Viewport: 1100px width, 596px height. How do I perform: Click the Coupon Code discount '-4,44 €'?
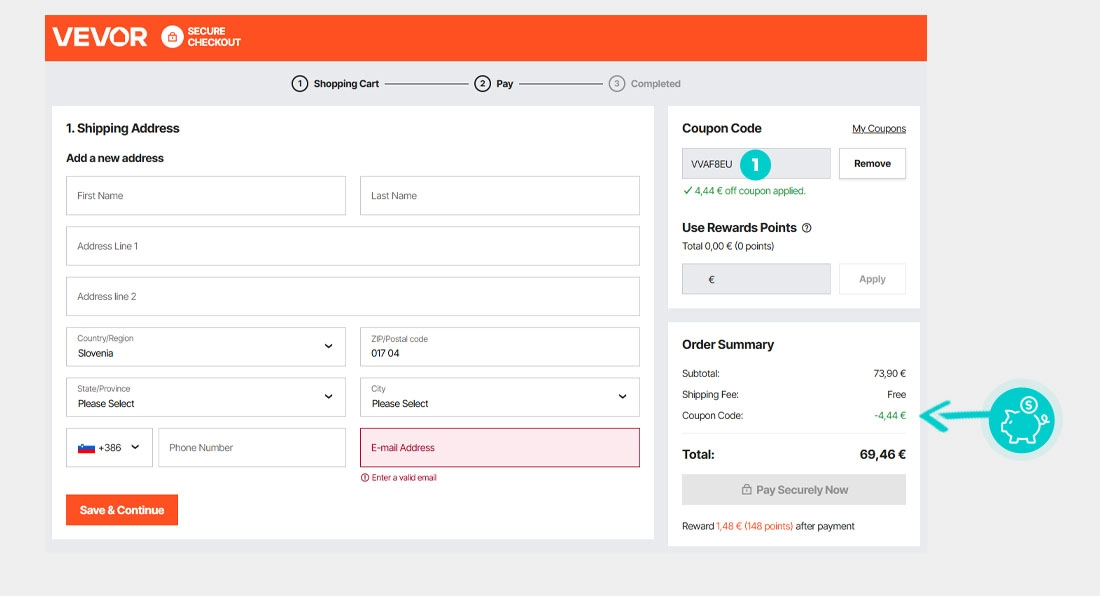click(890, 416)
